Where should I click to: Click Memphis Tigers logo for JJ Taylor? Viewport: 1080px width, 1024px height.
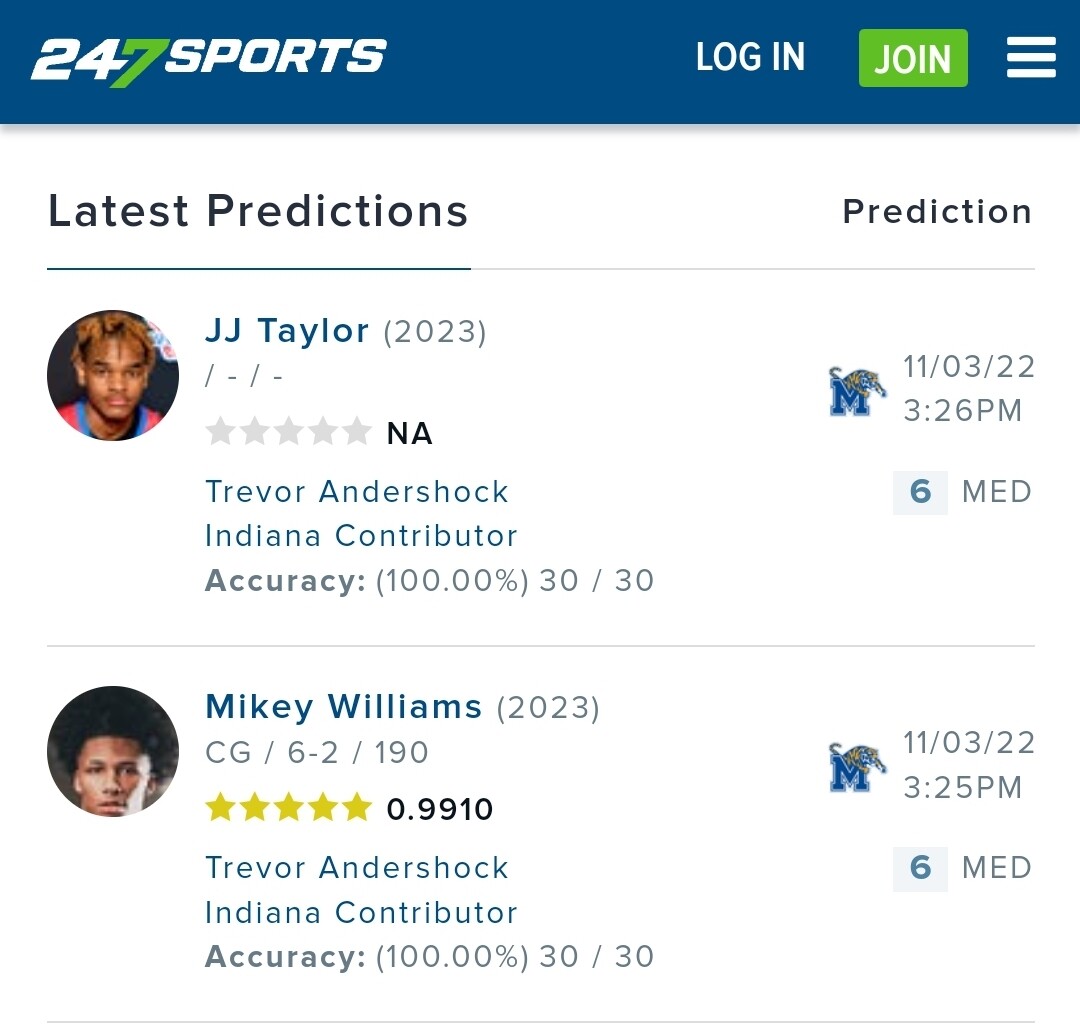tap(857, 391)
